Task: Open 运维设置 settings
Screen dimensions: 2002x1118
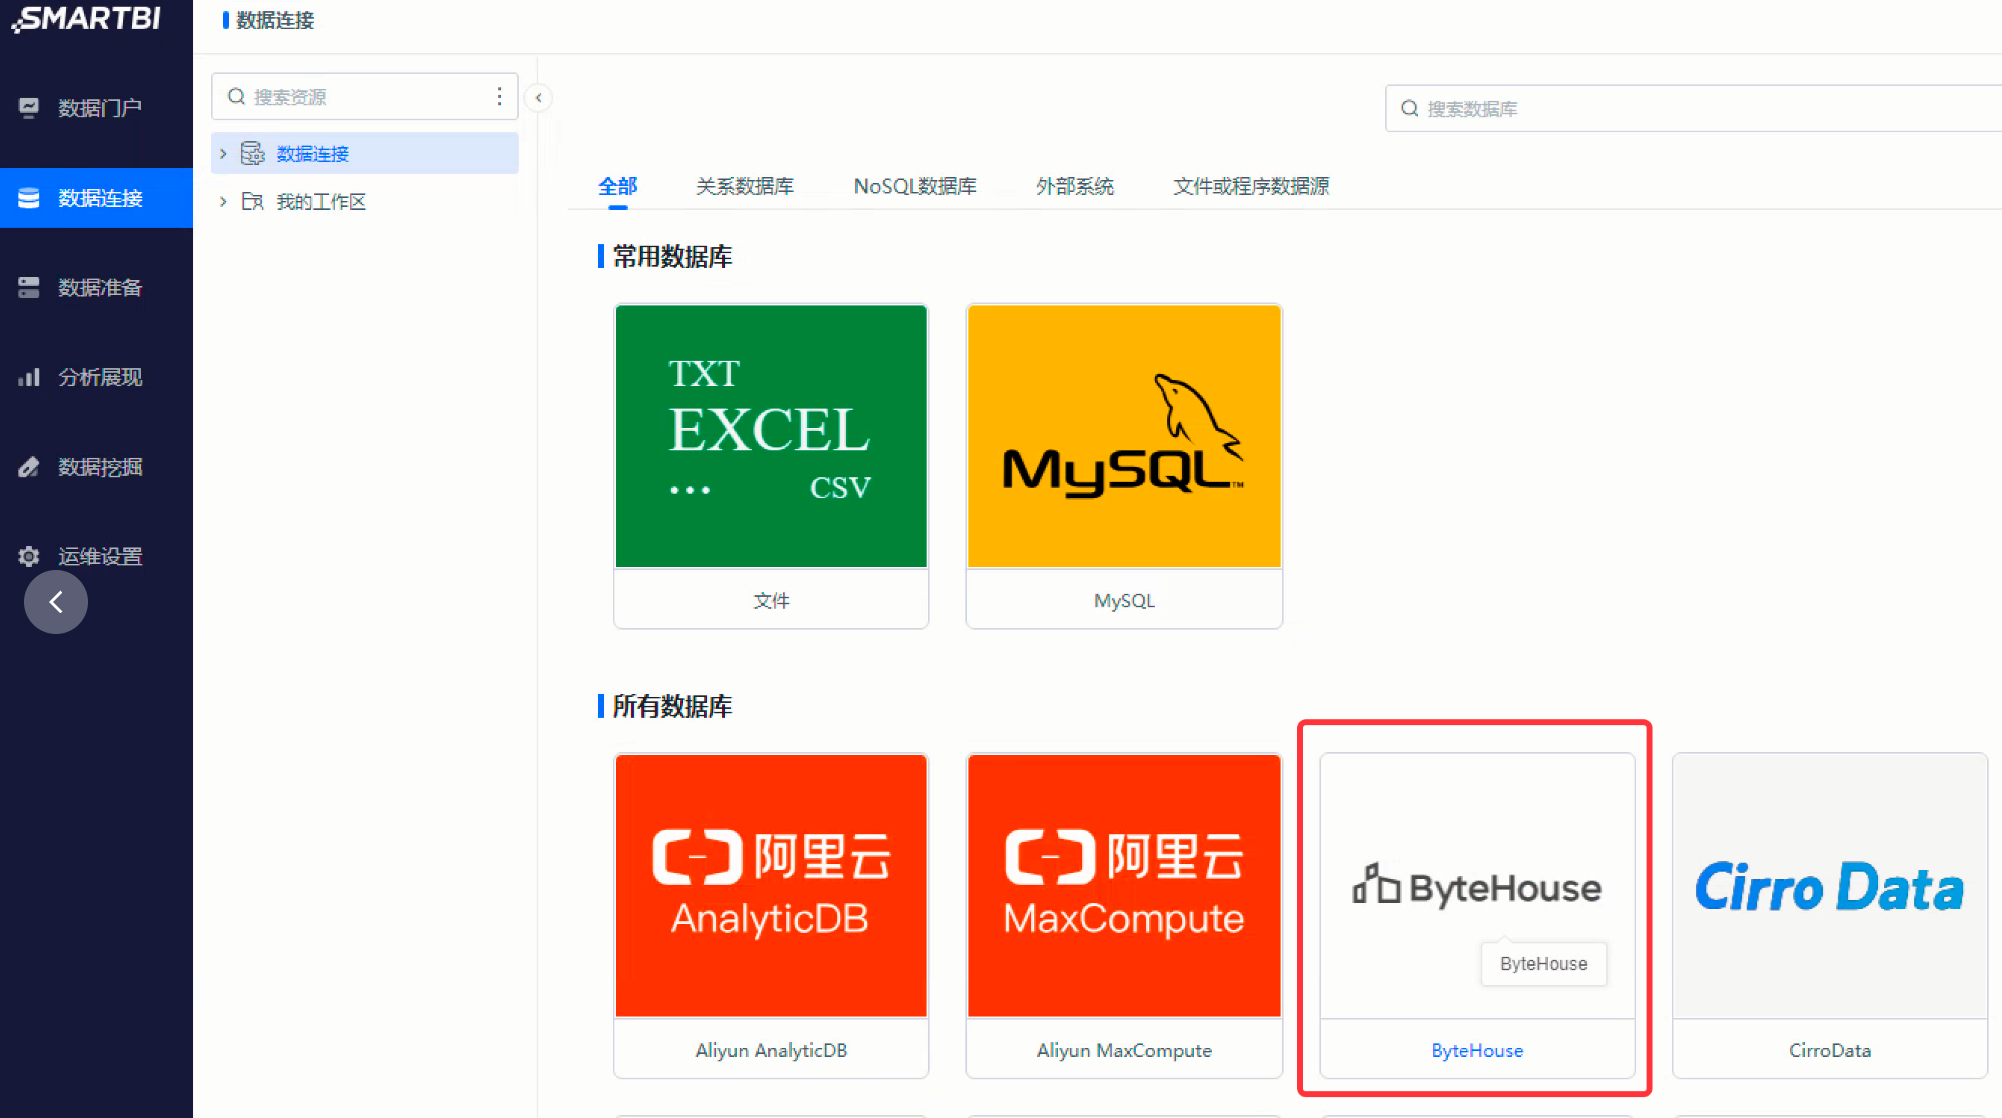Action: (96, 556)
